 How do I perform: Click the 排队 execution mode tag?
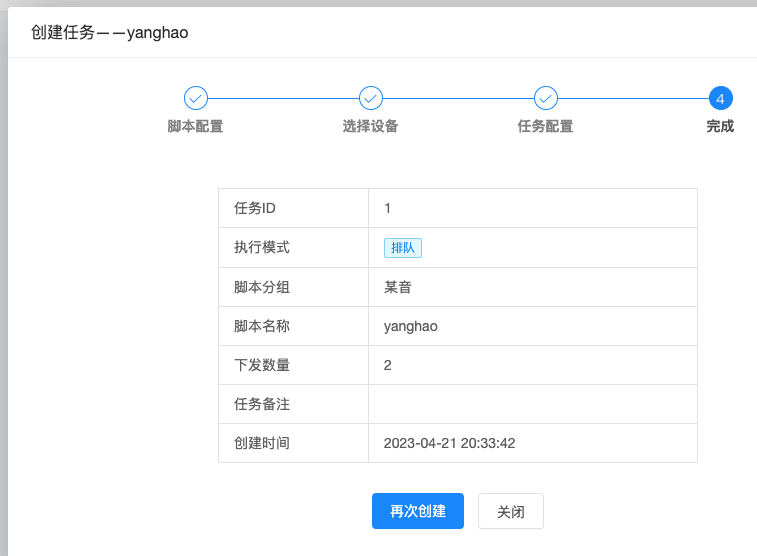click(x=402, y=248)
